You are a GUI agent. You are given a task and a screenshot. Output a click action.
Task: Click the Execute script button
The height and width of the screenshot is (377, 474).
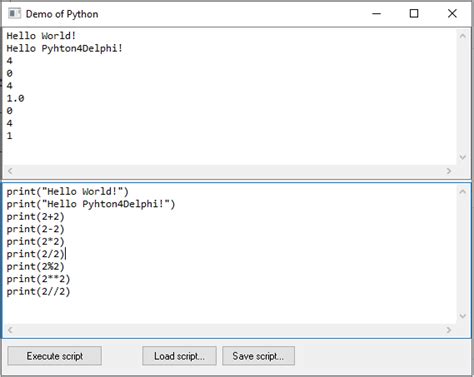[55, 356]
